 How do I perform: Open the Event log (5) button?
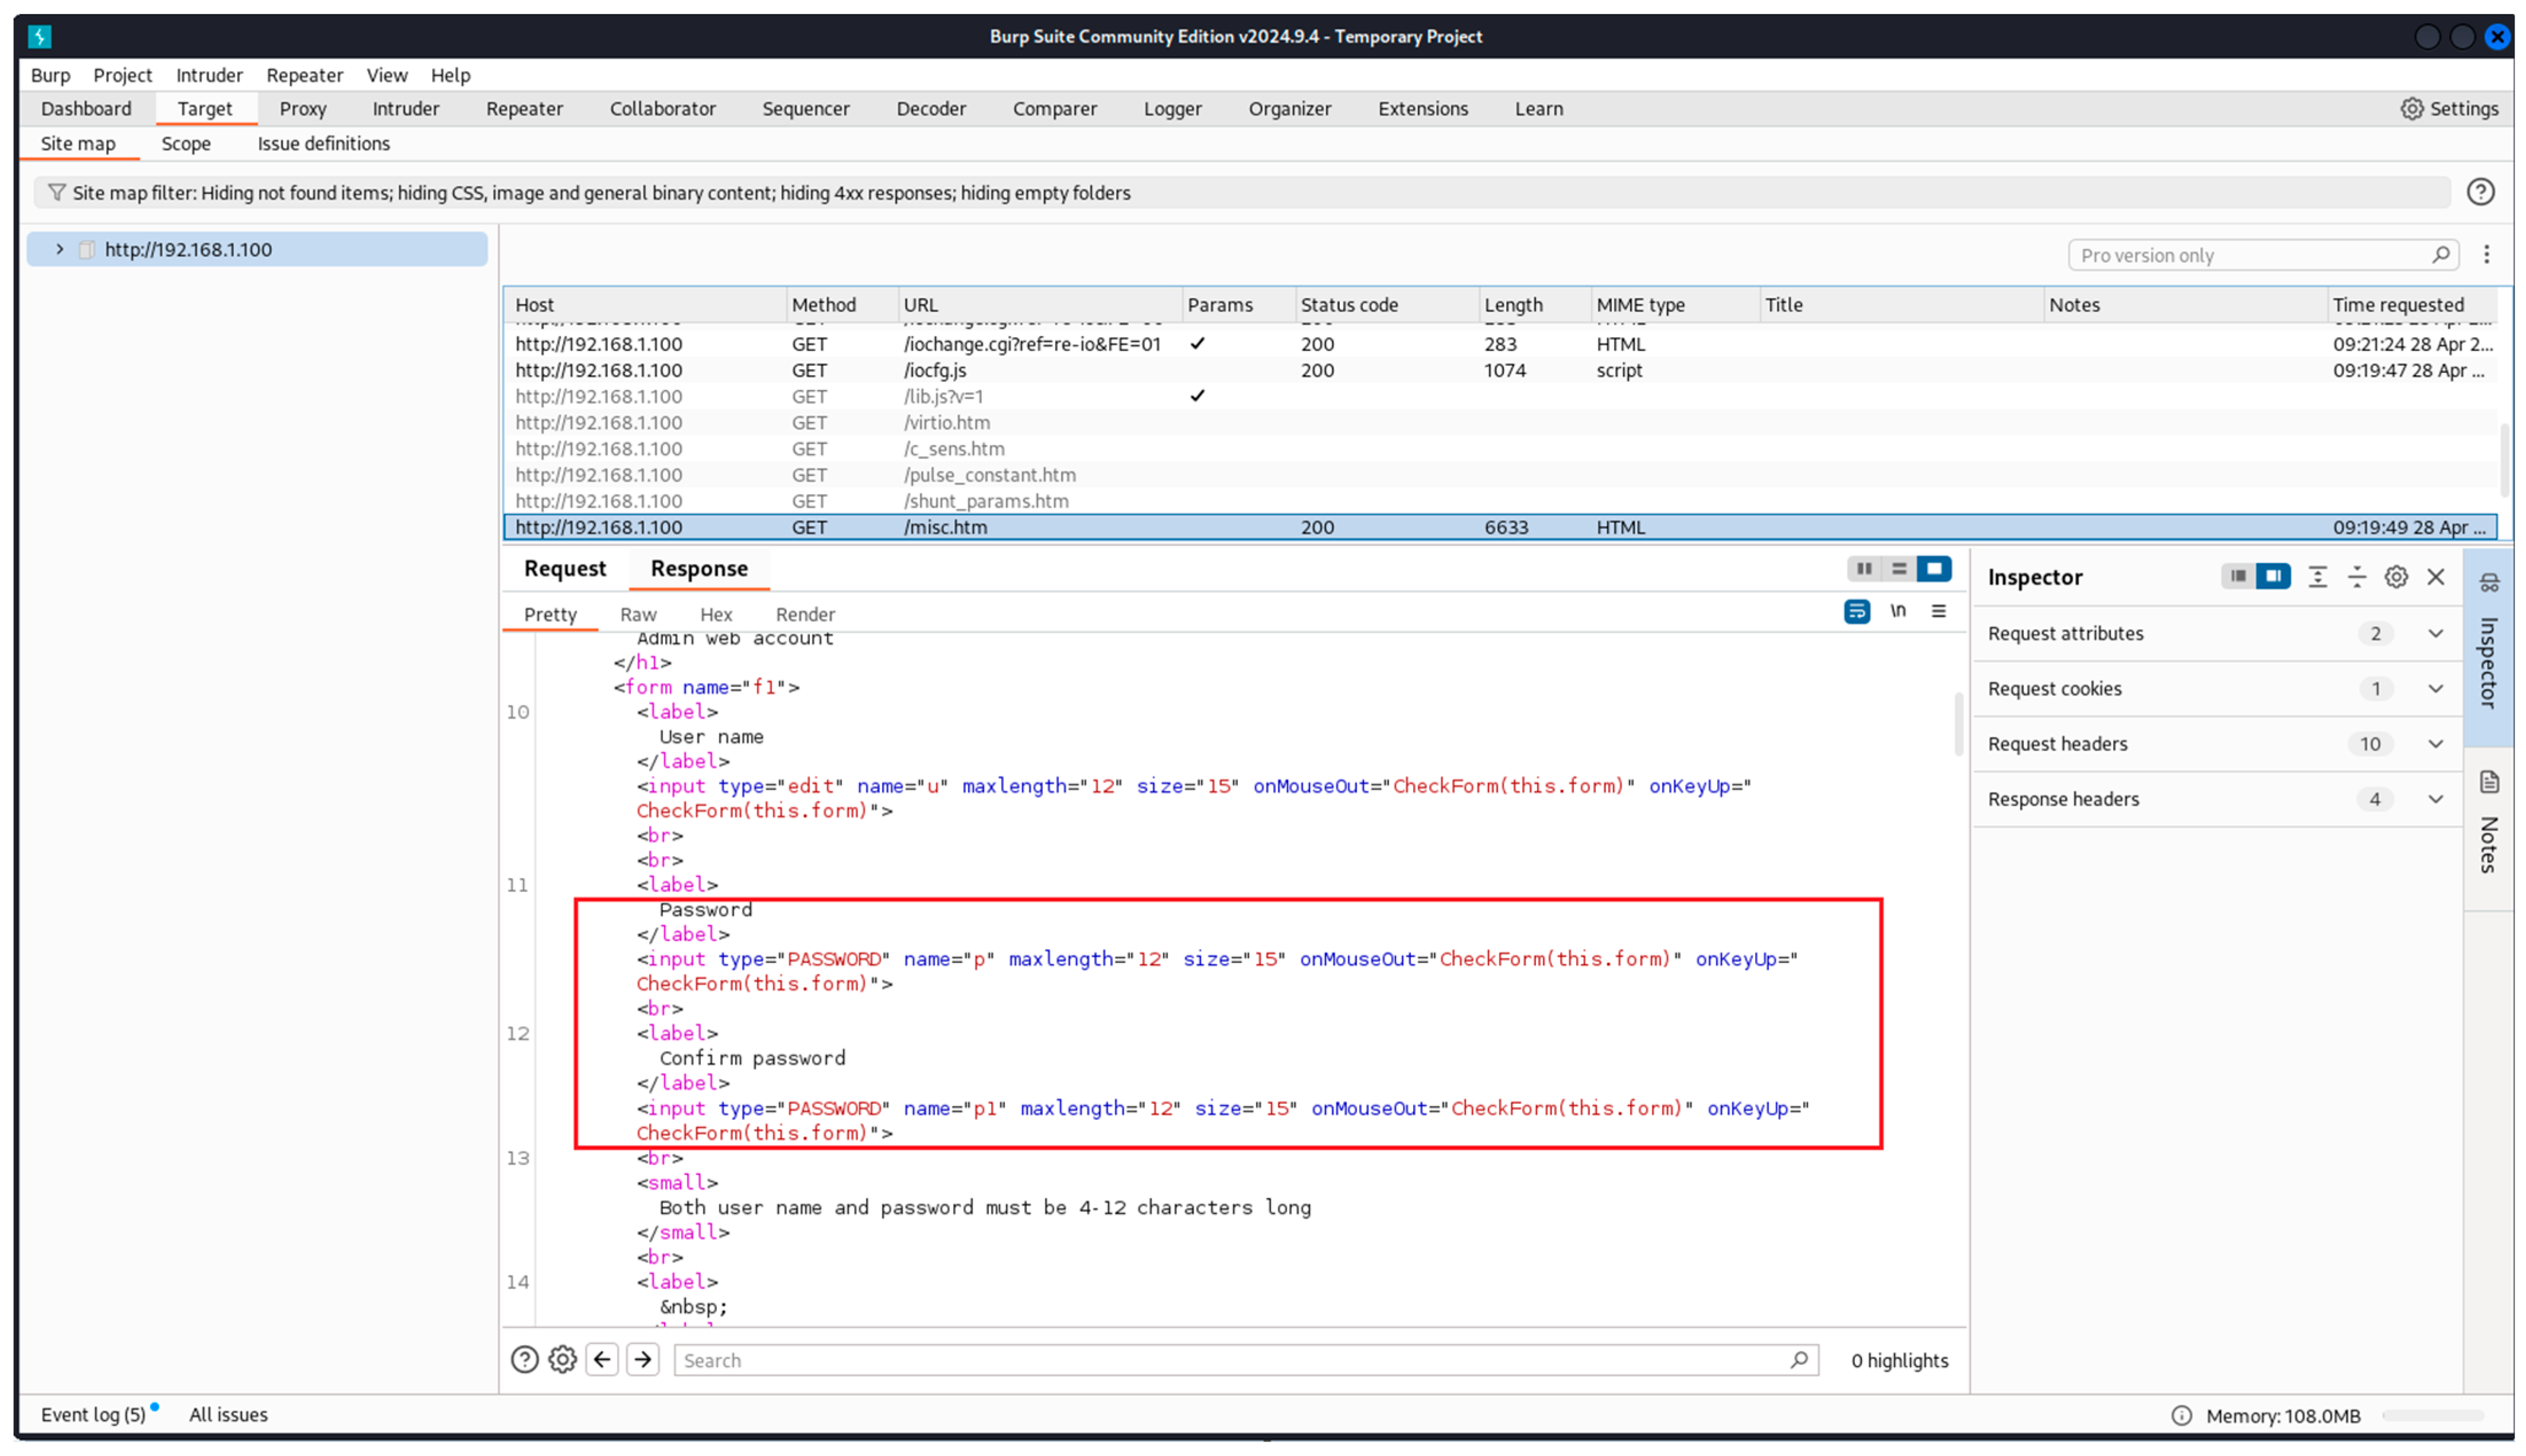pyautogui.click(x=93, y=1414)
